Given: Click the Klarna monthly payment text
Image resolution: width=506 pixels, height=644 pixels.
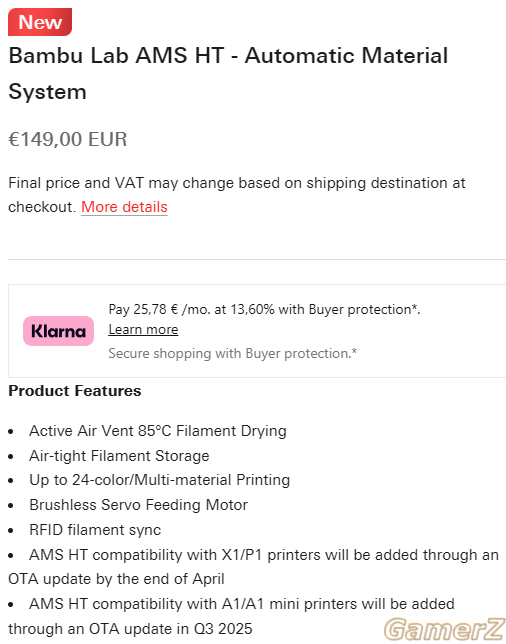Looking at the screenshot, I should [x=264, y=309].
